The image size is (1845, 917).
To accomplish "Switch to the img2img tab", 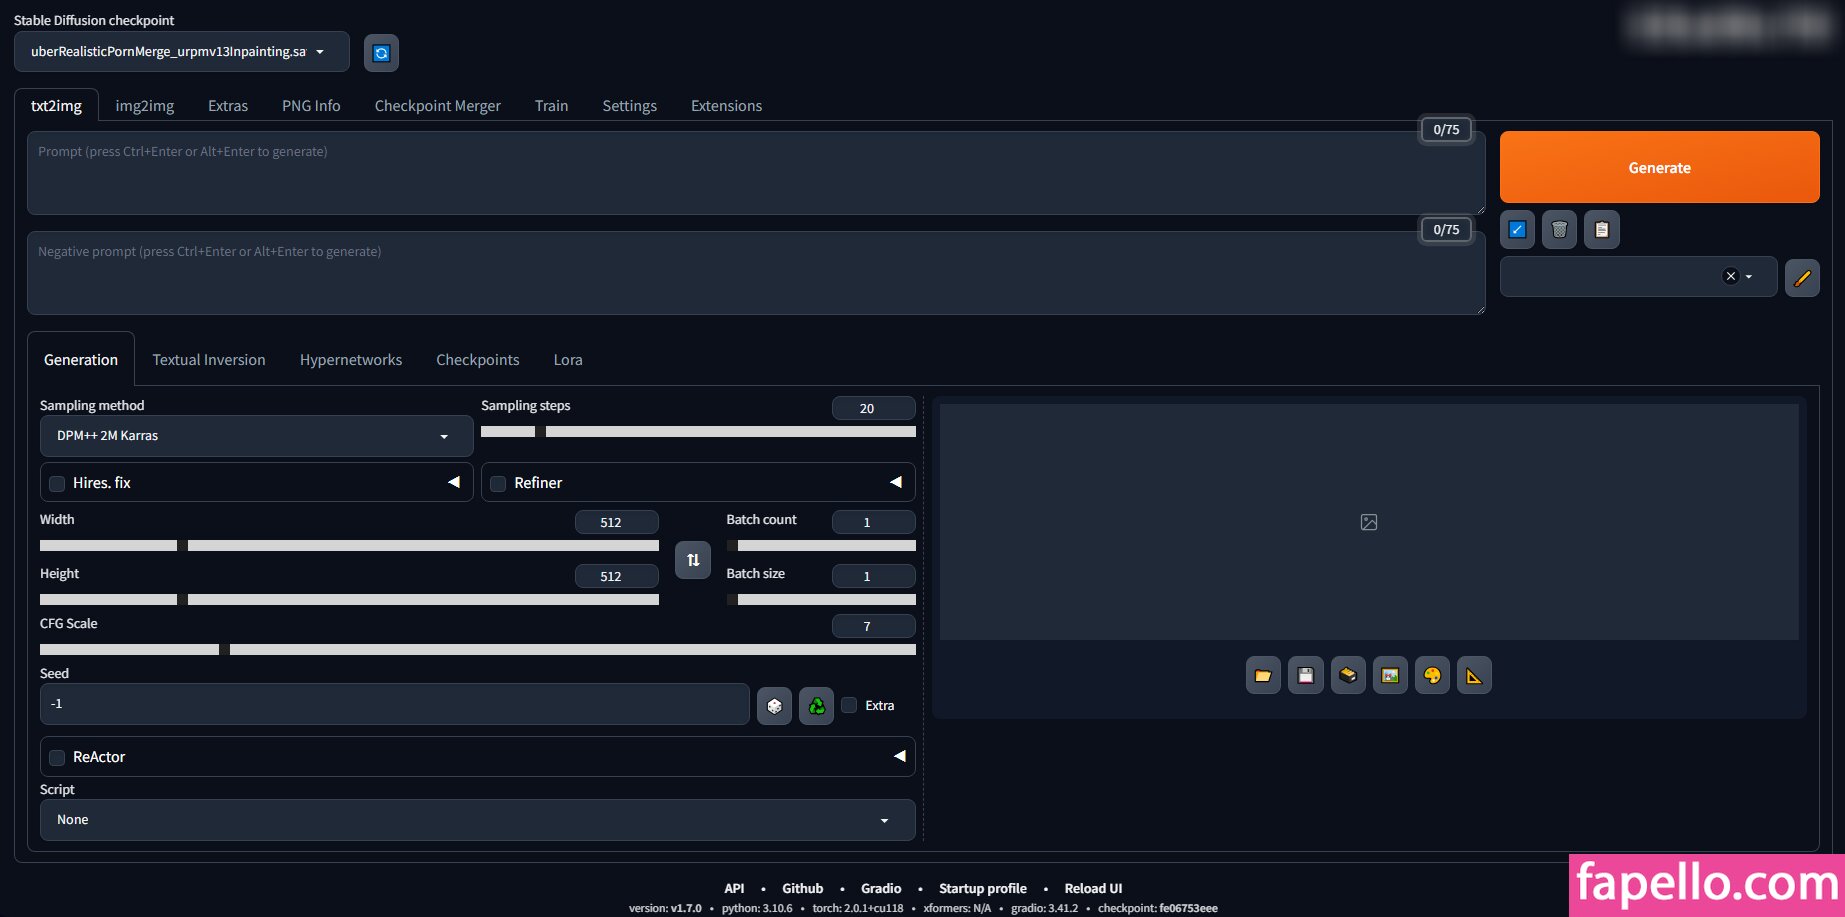I will click(145, 106).
